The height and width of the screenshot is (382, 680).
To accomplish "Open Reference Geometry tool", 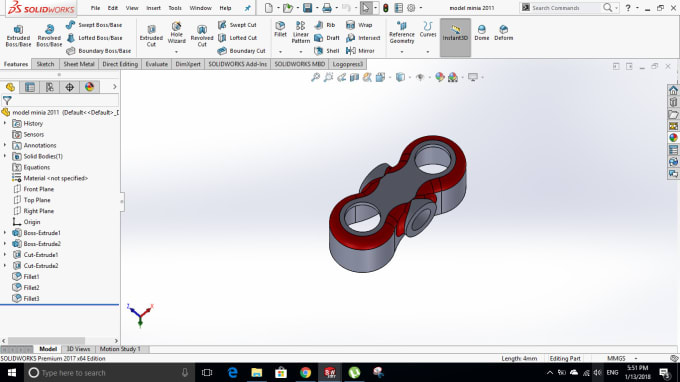I will click(x=402, y=32).
